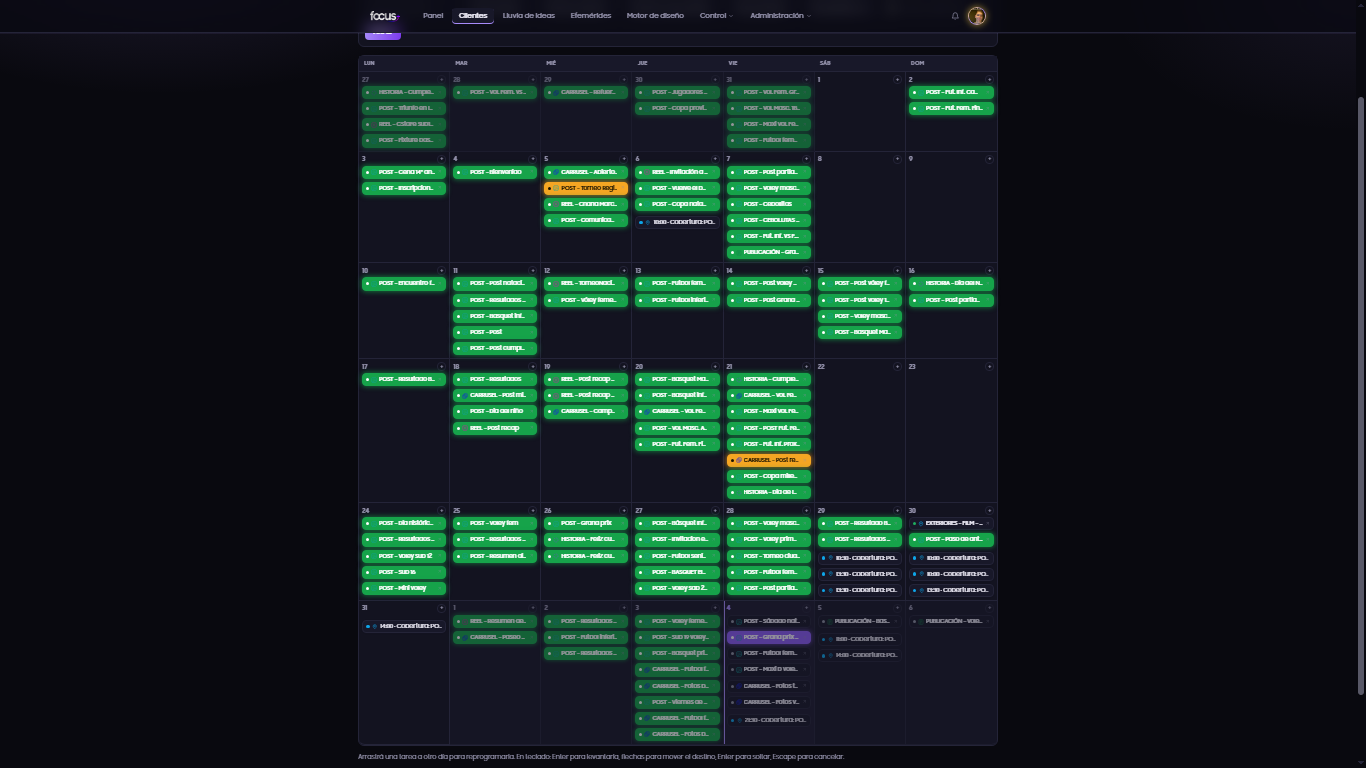1366x768 pixels.
Task: Click the focus logo
Action: 384,16
